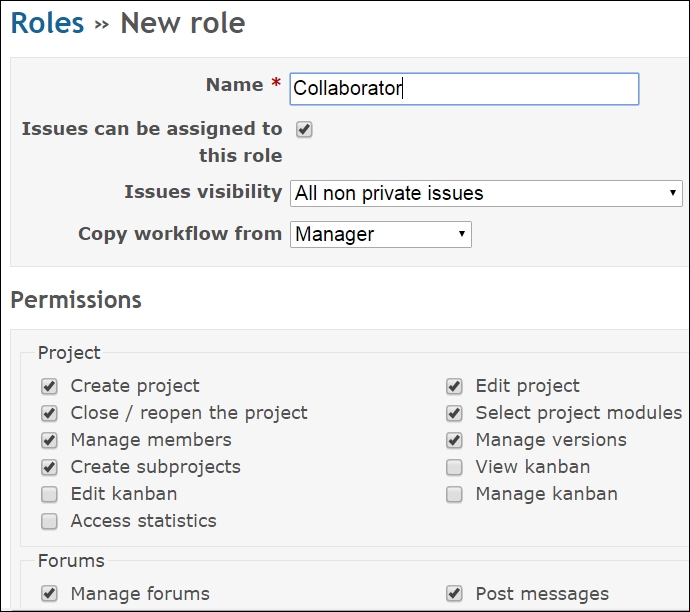This screenshot has width=690, height=612.
Task: Click the Name text field
Action: (x=464, y=88)
